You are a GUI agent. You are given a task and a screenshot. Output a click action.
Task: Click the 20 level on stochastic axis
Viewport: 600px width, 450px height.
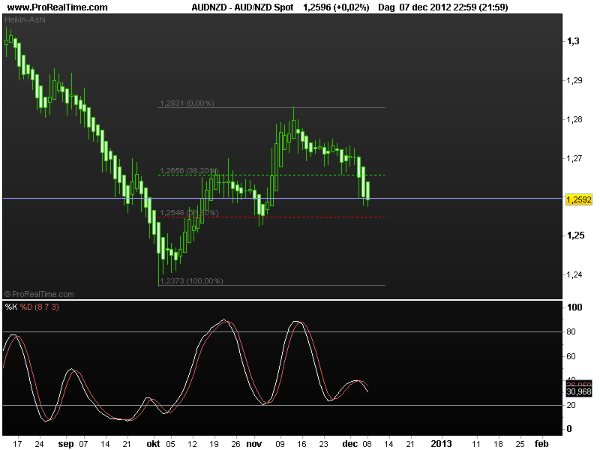[x=571, y=405]
